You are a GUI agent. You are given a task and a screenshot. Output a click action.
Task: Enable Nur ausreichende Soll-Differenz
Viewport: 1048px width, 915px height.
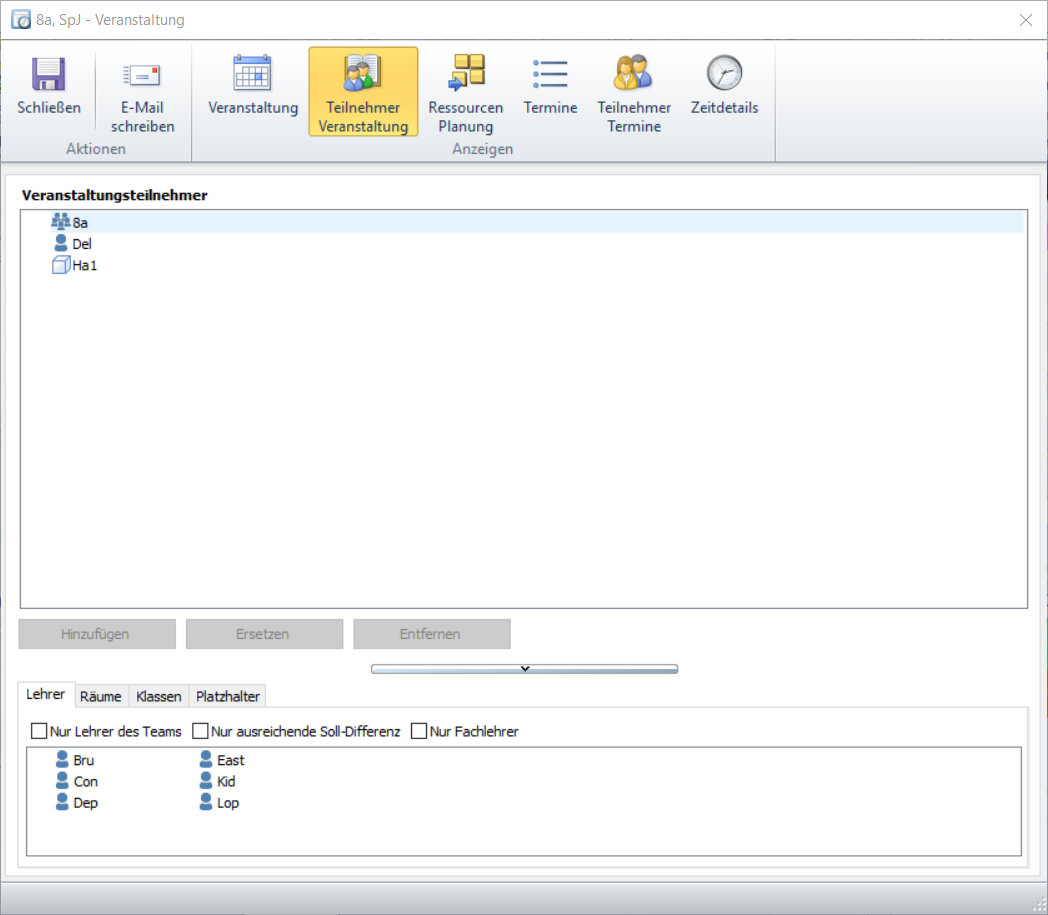[200, 731]
